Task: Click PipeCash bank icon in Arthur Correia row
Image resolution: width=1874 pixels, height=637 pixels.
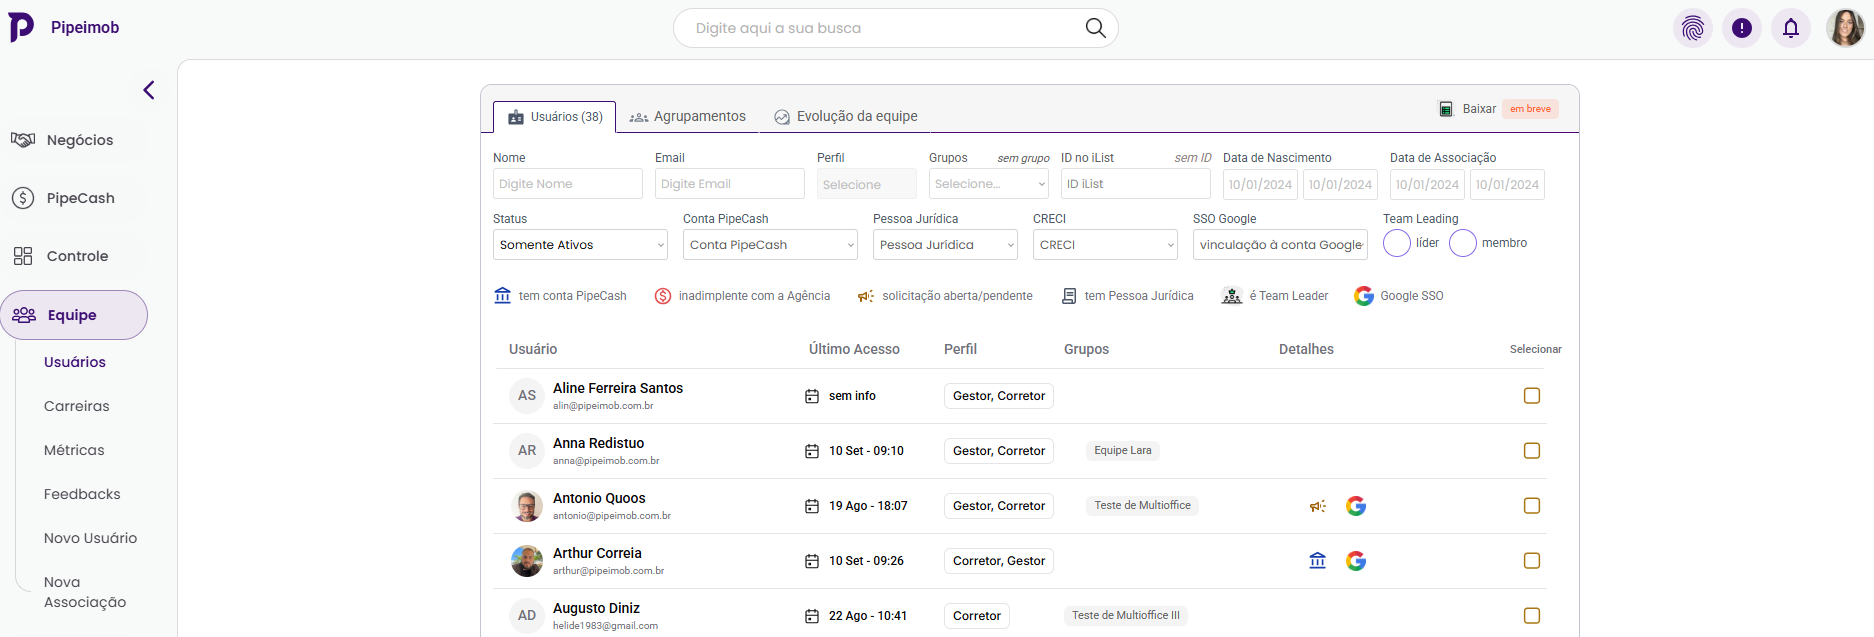Action: [x=1317, y=561]
